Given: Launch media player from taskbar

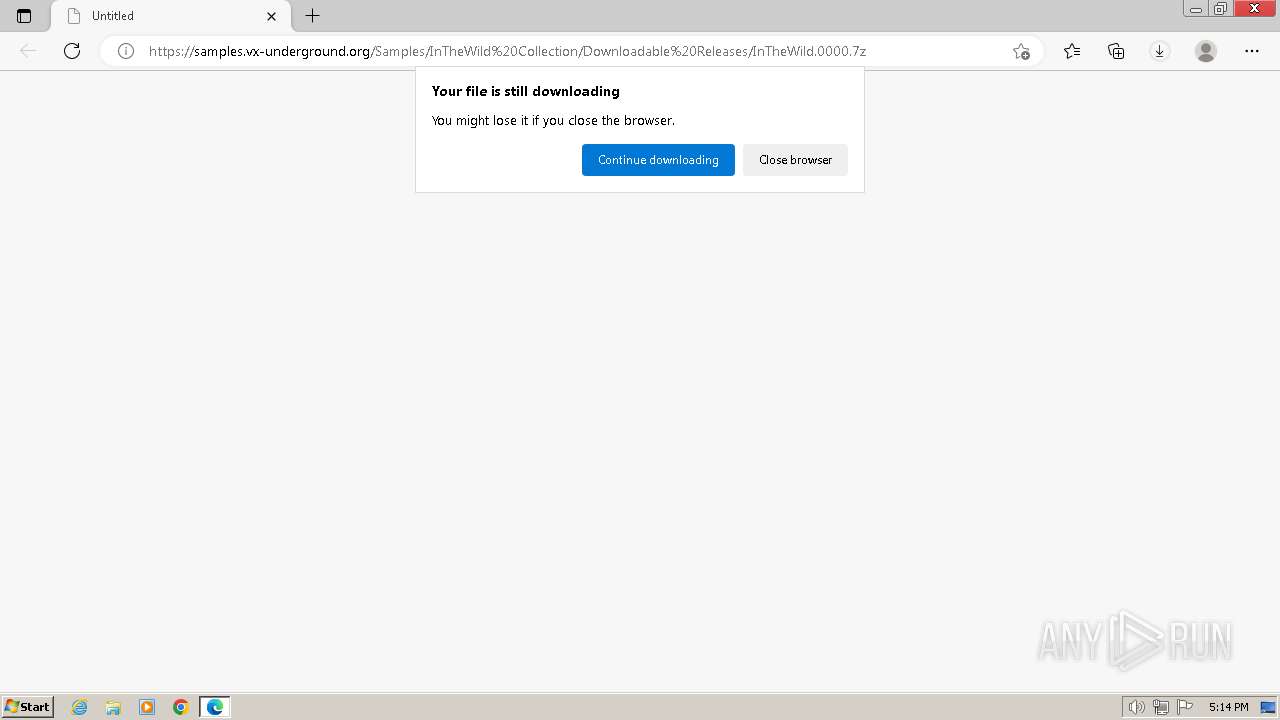Looking at the screenshot, I should (x=147, y=707).
